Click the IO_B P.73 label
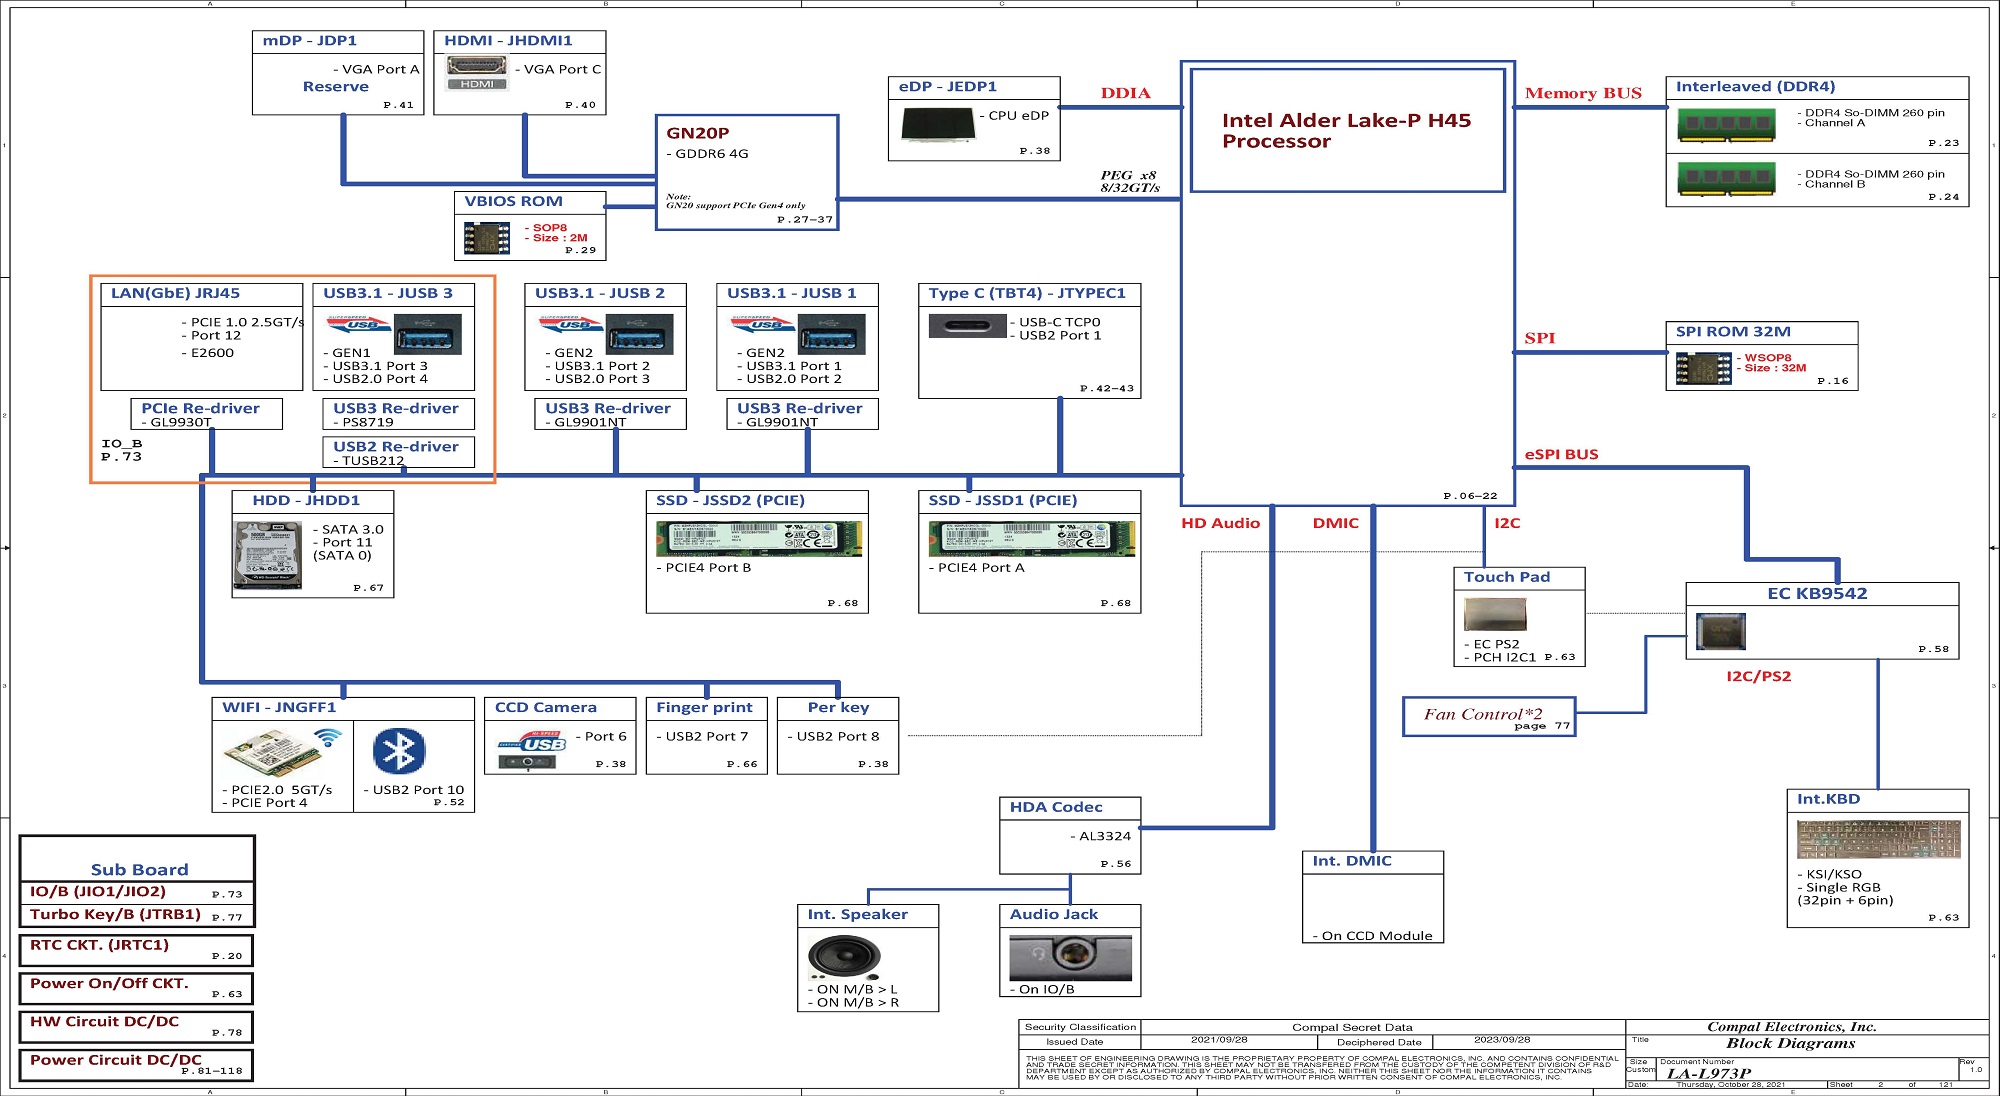 coord(121,450)
